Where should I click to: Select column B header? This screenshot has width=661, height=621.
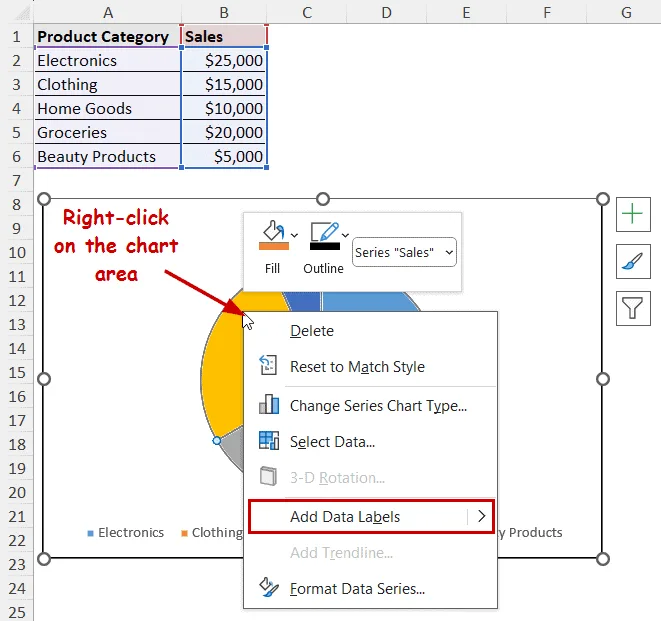click(224, 12)
